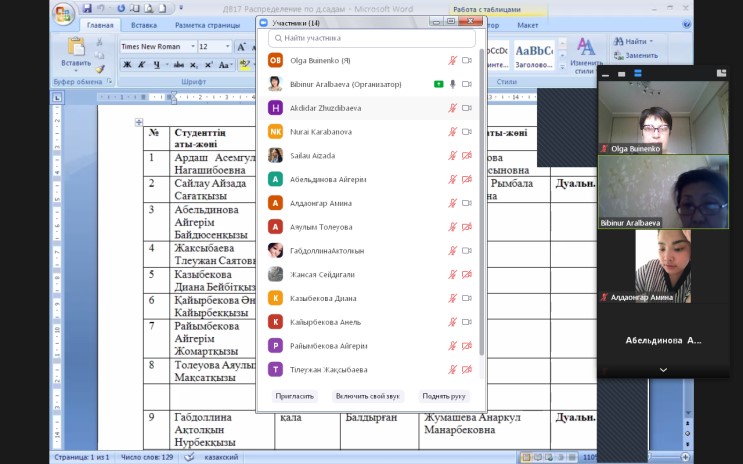
Task: Select the Format Painter brush
Action: click(100, 69)
